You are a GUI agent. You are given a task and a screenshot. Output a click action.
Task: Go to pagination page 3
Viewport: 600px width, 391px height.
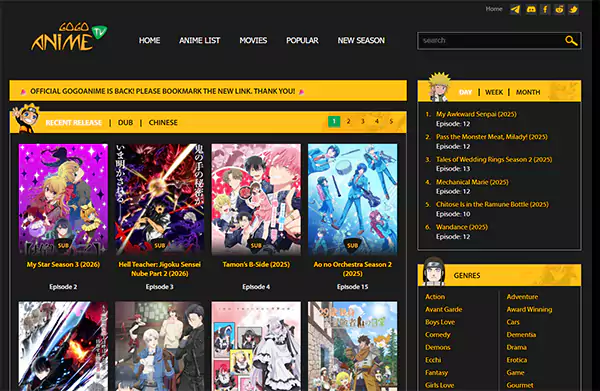pos(362,122)
